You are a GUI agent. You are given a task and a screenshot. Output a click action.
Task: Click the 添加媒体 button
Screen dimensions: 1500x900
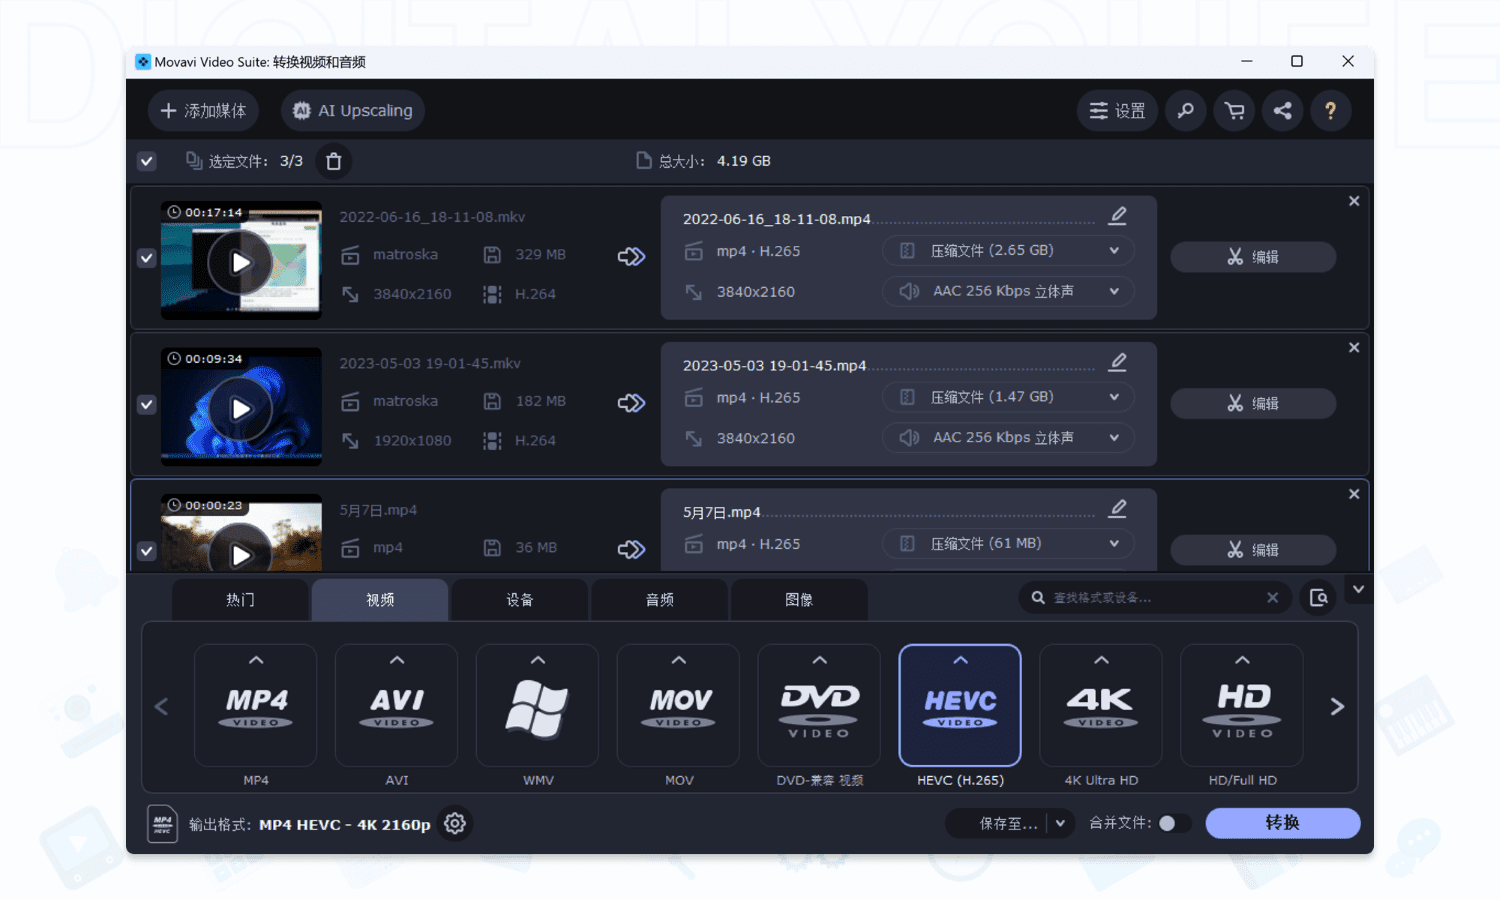[x=203, y=110]
